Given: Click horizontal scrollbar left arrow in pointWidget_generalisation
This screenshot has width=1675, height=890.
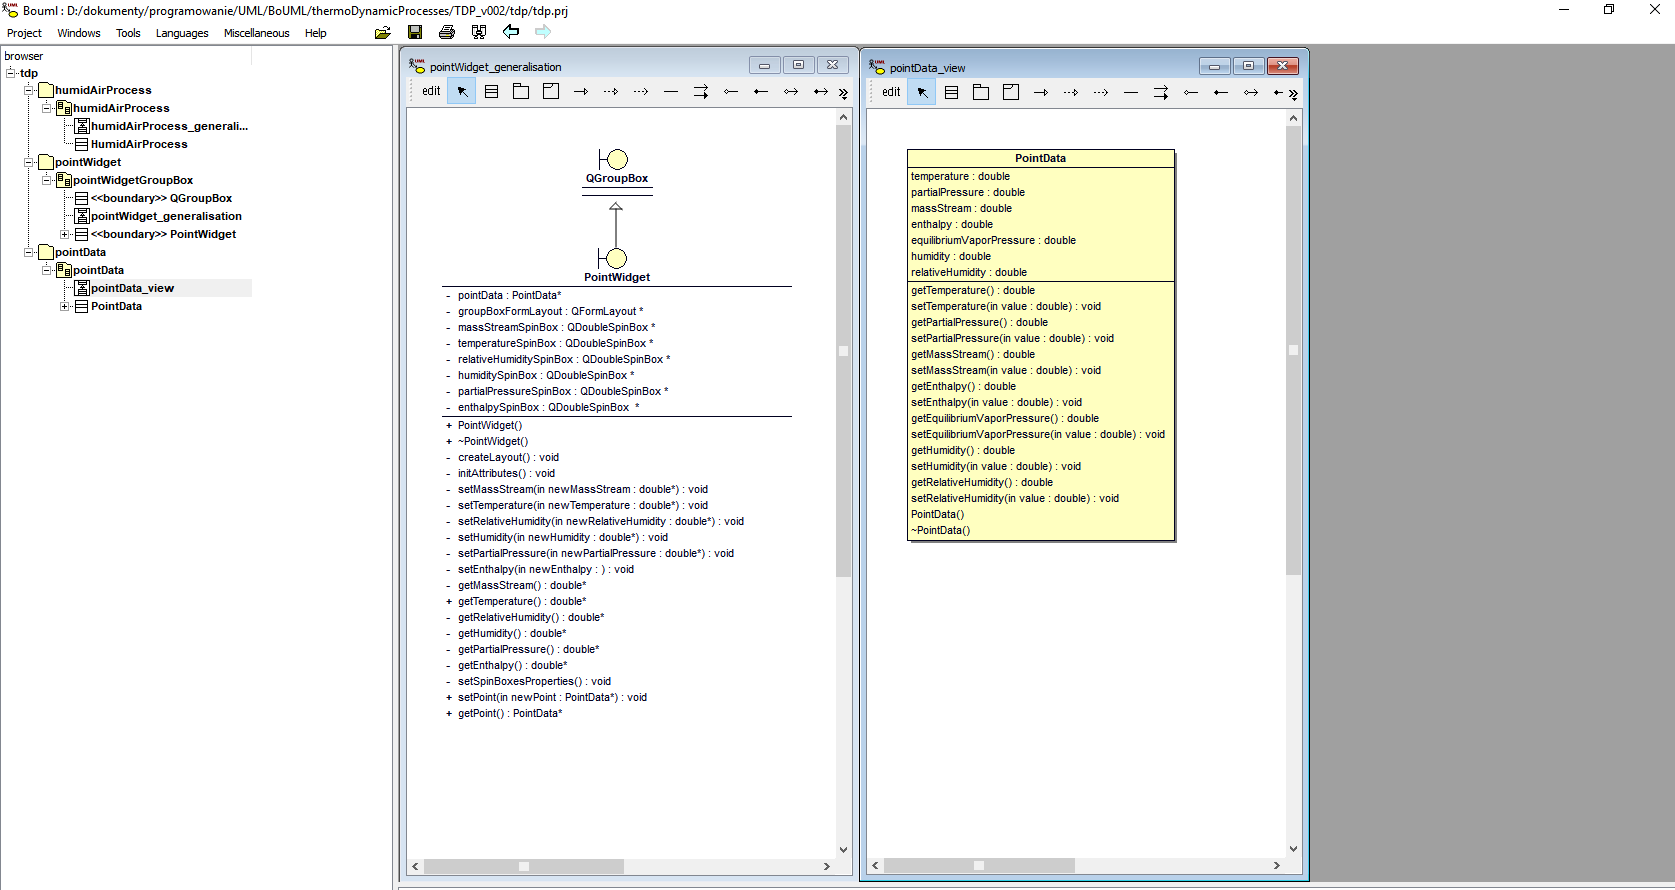Looking at the screenshot, I should point(416,866).
